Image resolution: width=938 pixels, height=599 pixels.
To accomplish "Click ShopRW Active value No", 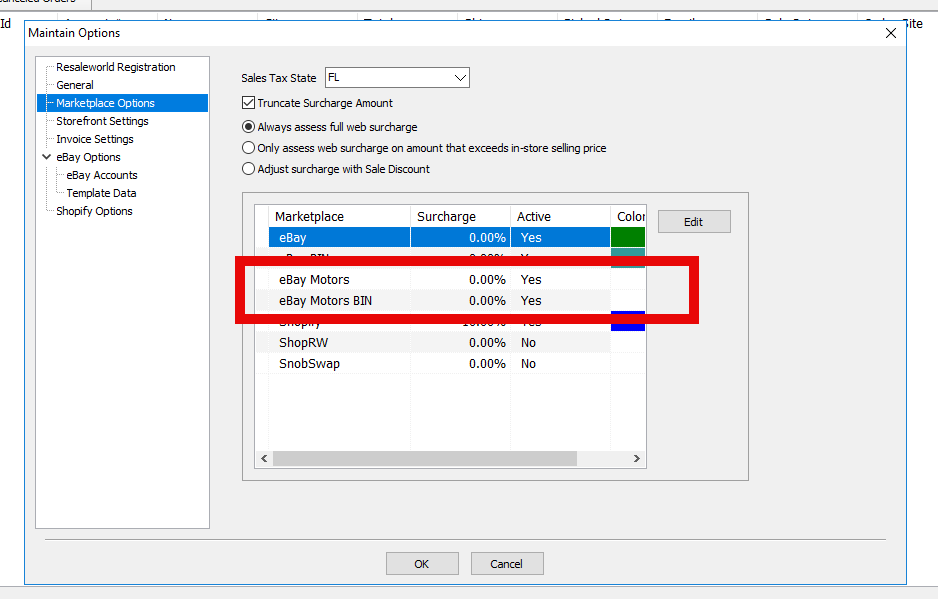I will tap(528, 342).
